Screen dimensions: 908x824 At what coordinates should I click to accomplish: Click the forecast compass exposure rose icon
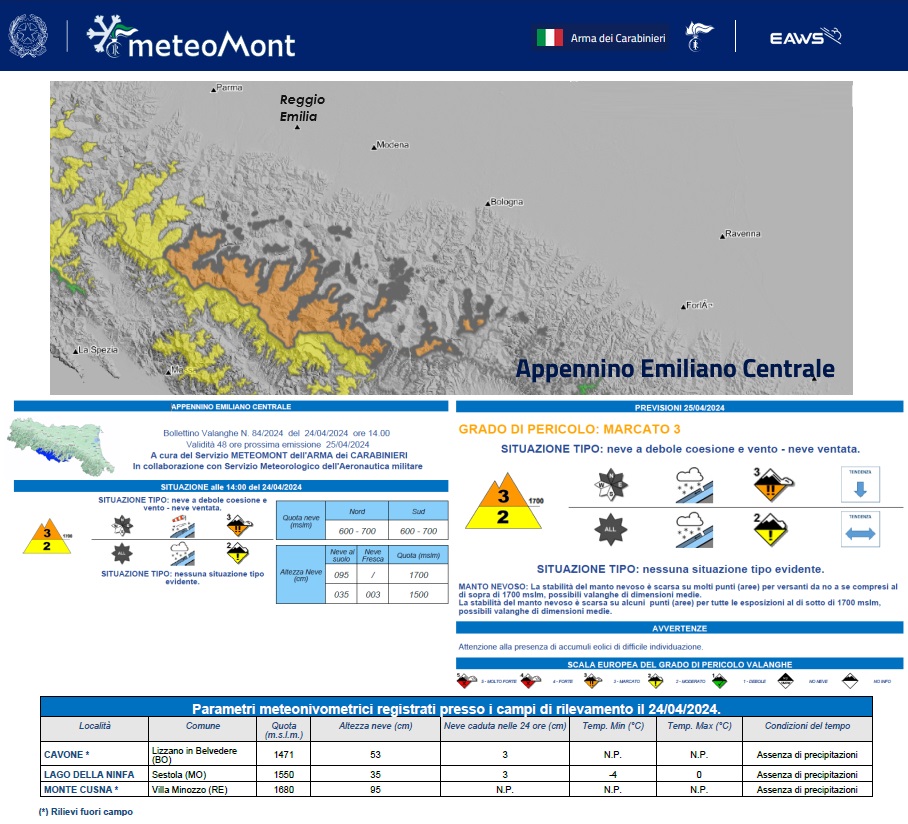point(611,485)
